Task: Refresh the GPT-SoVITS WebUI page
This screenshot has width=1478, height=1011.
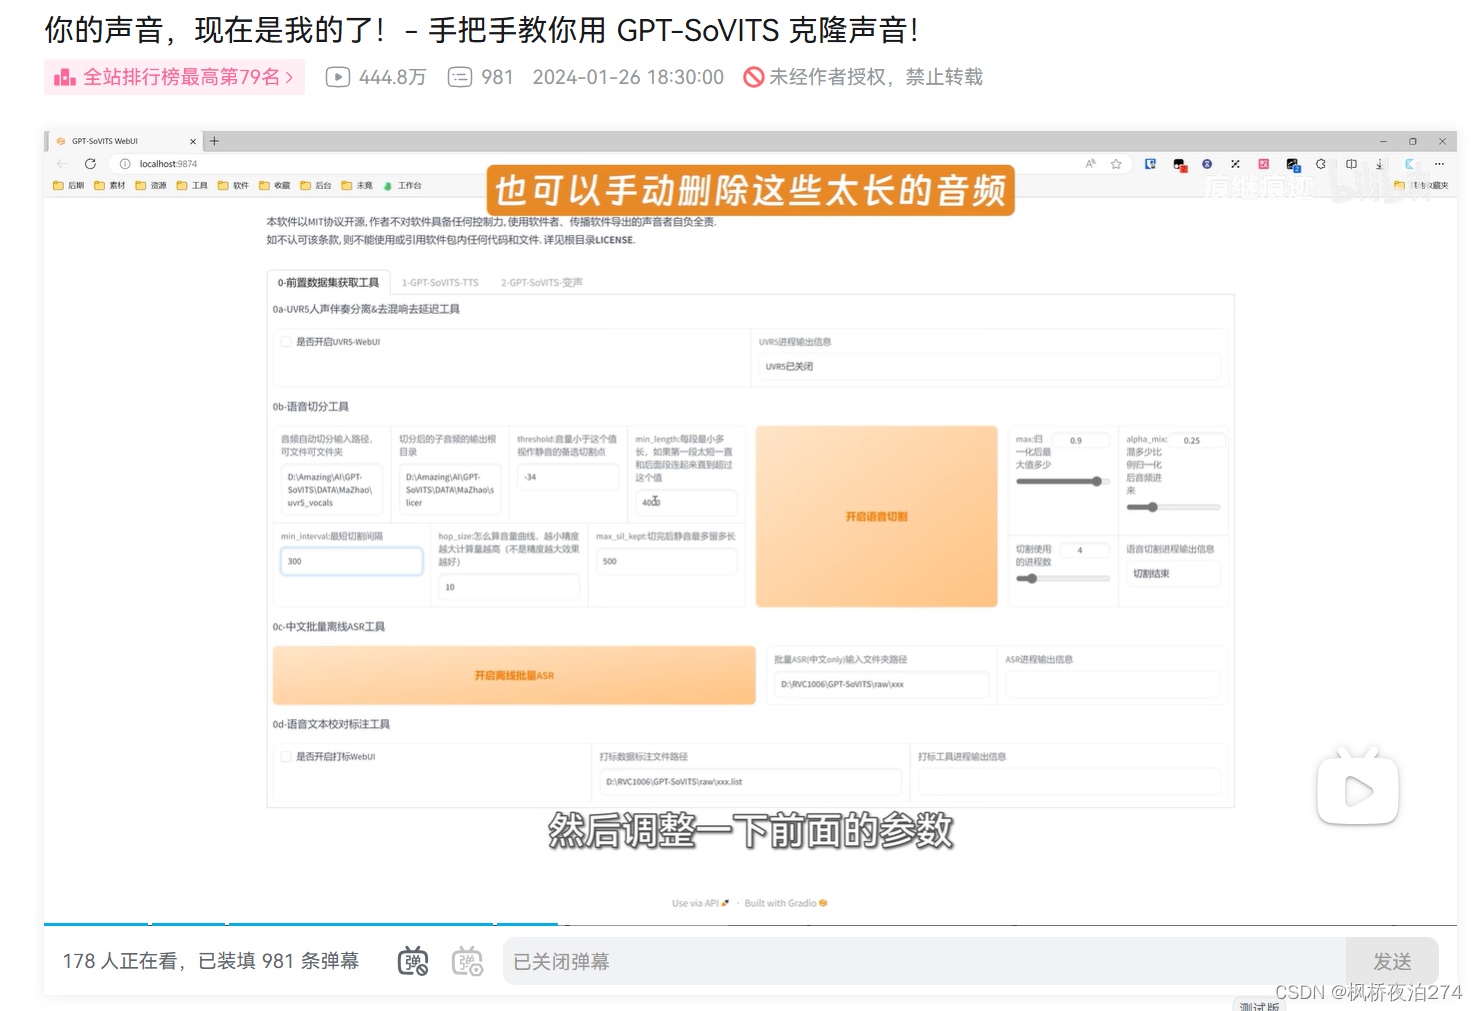Action: (x=91, y=163)
